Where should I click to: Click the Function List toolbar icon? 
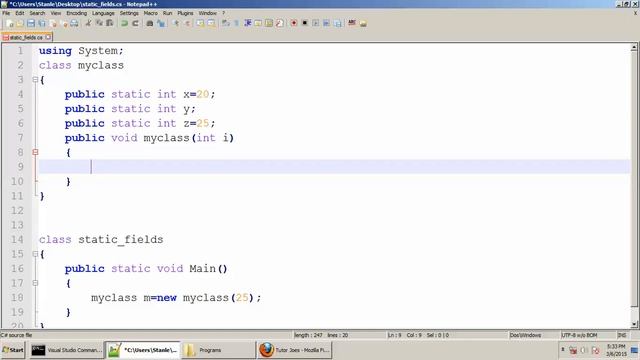pyautogui.click(x=280, y=23)
